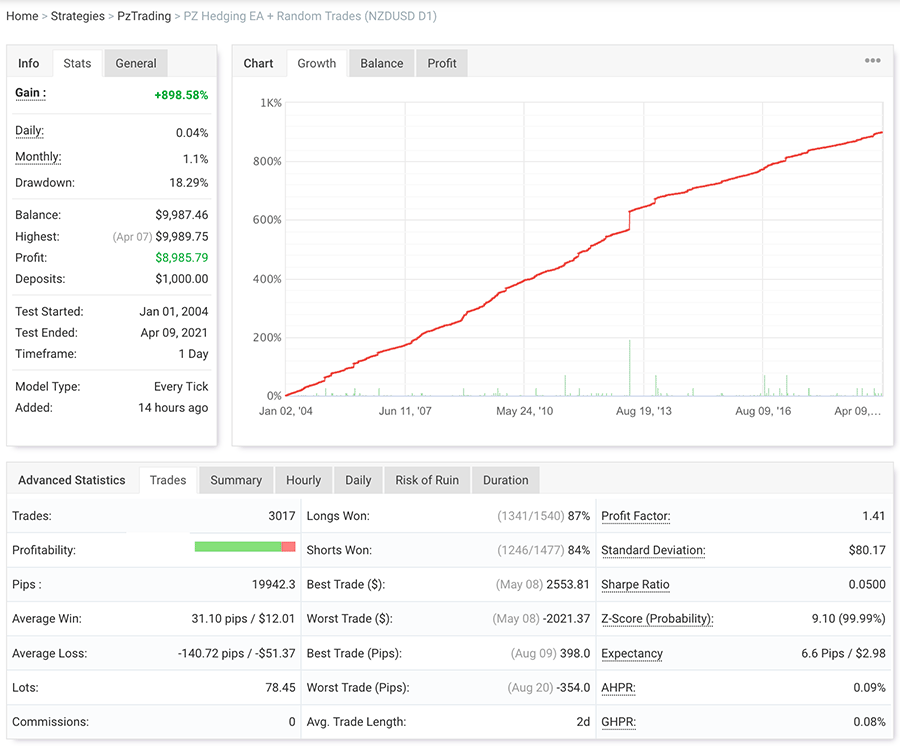Open the Strategies breadcrumb link
The width and height of the screenshot is (900, 746).
pos(77,16)
